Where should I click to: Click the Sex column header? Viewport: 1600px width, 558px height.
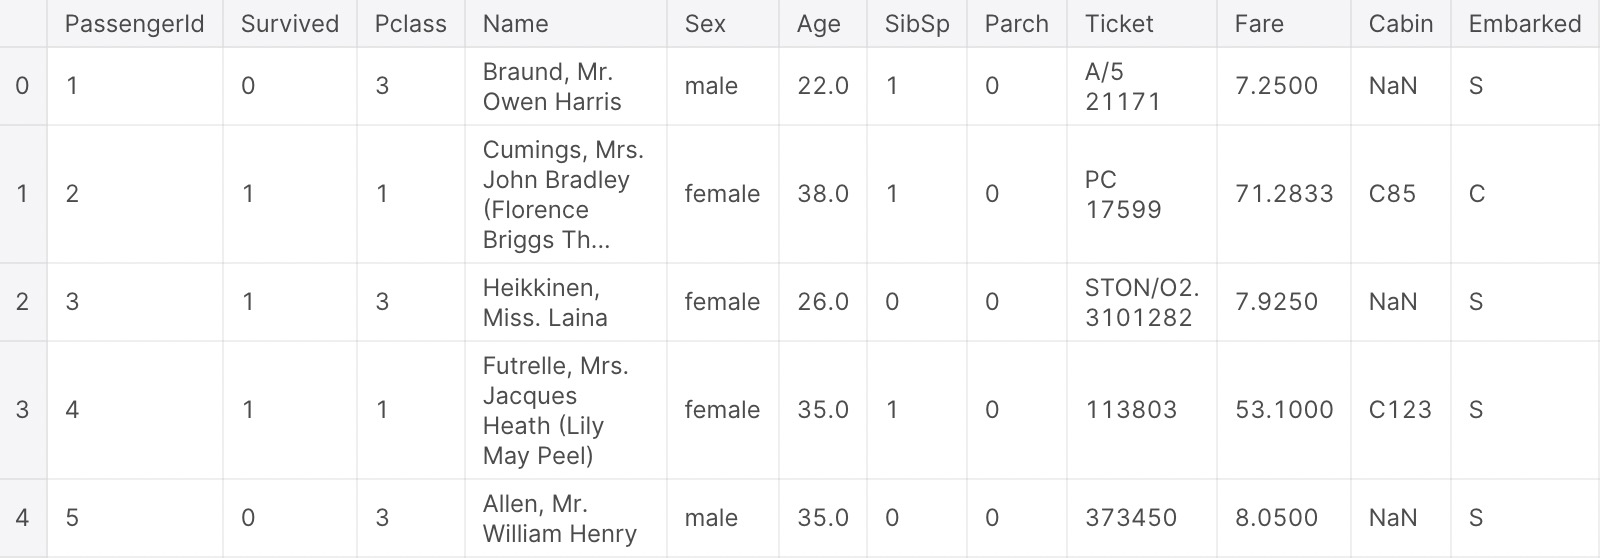tap(723, 24)
